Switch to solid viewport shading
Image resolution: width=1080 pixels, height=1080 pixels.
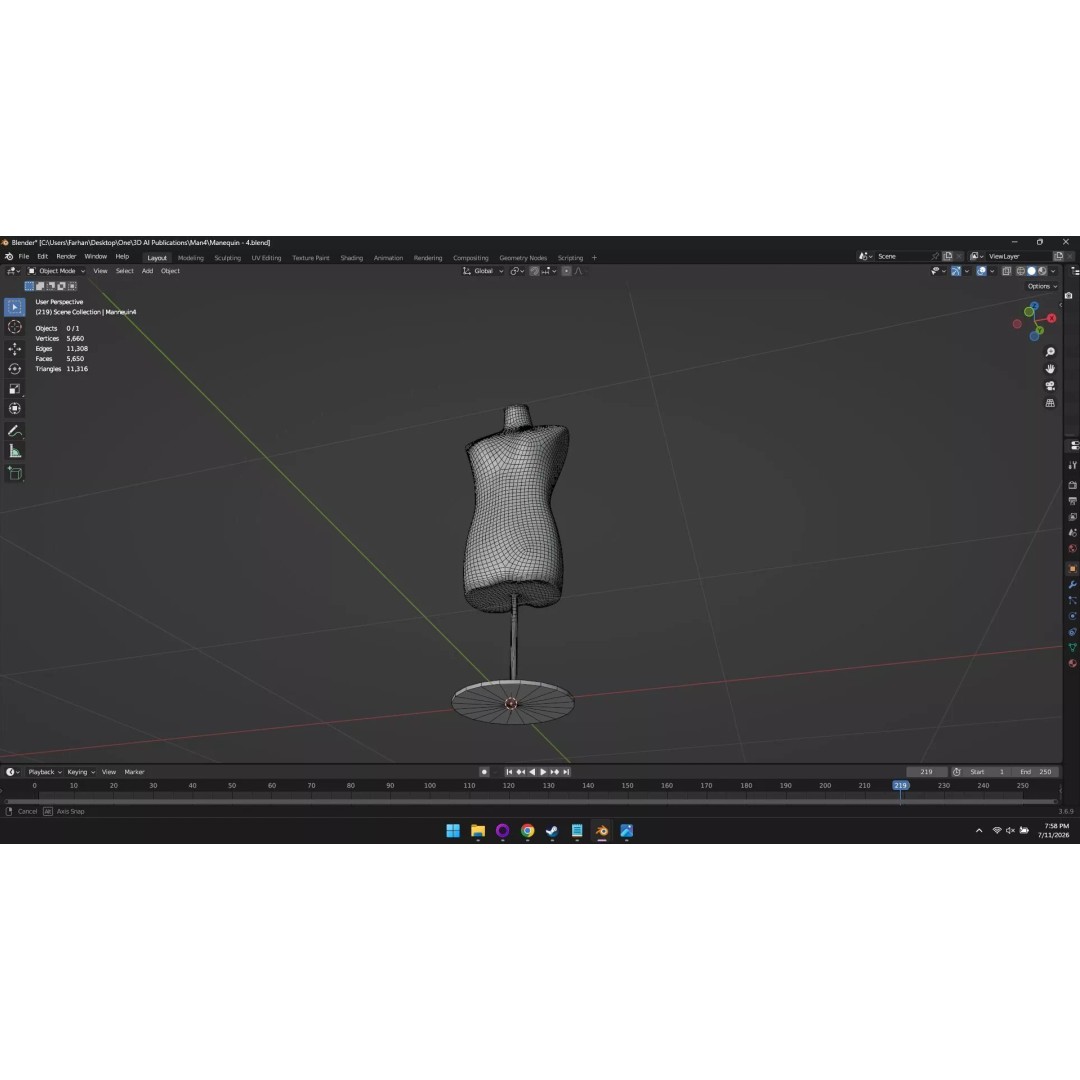1032,271
